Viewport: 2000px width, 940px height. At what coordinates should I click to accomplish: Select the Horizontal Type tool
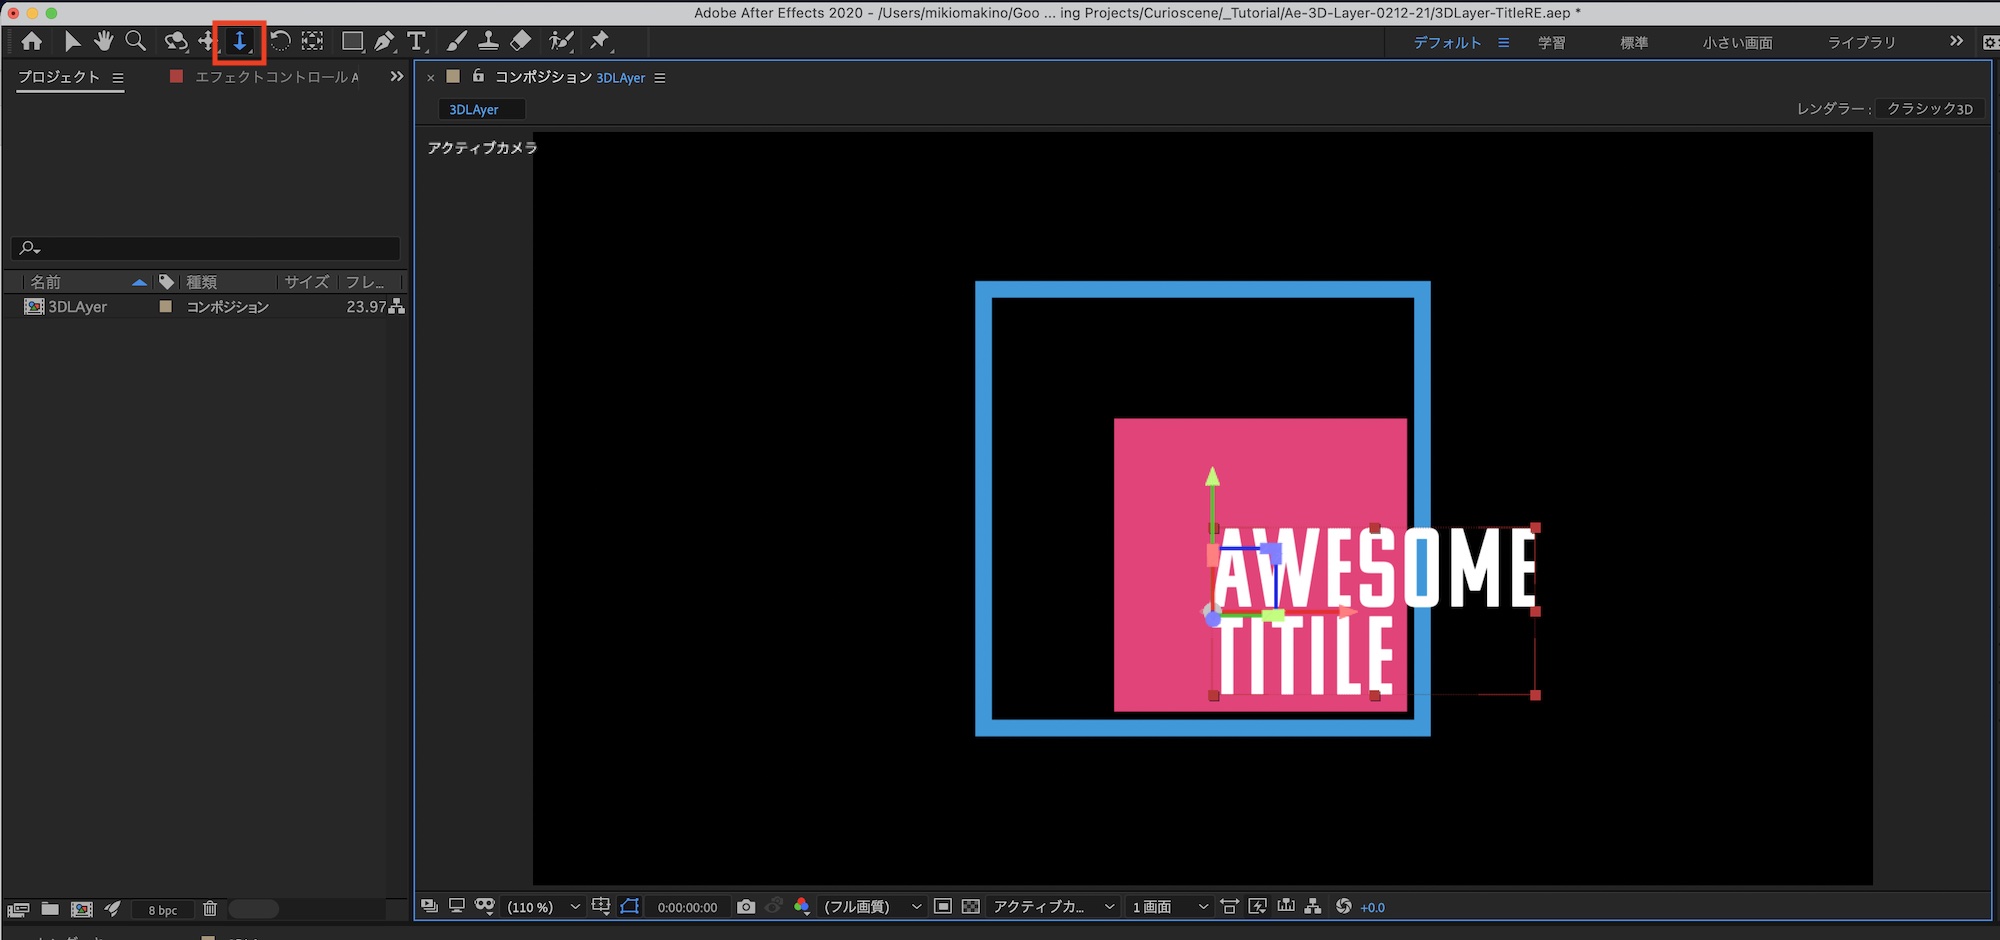pos(416,41)
